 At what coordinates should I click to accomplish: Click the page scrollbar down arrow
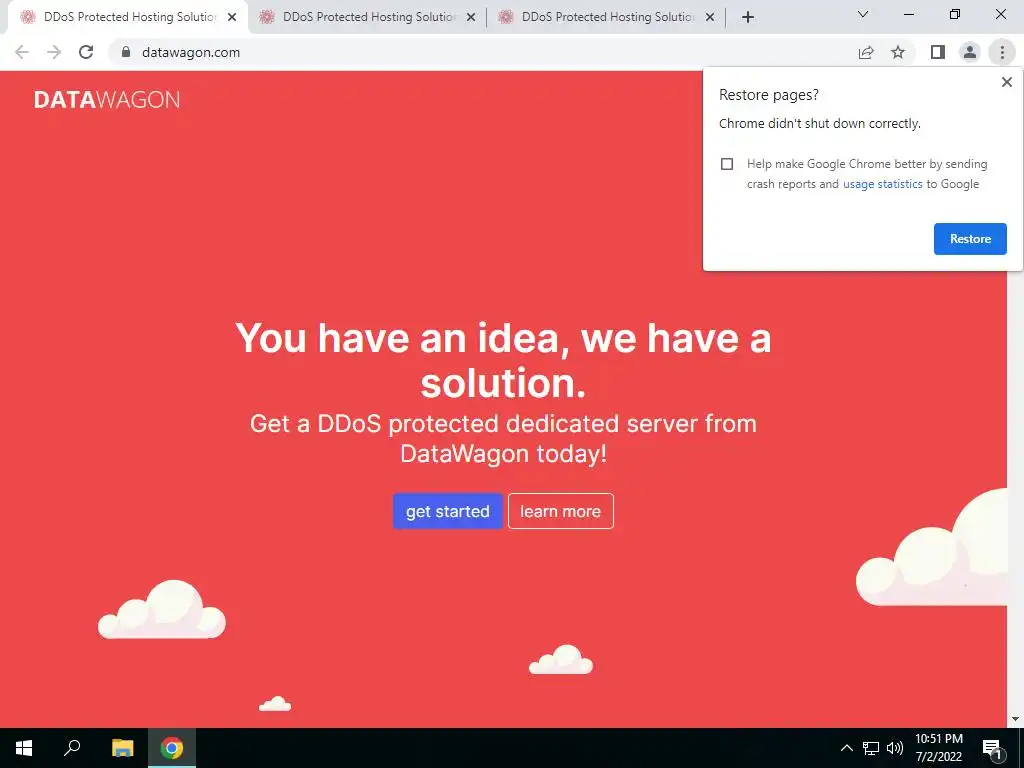click(x=1015, y=720)
